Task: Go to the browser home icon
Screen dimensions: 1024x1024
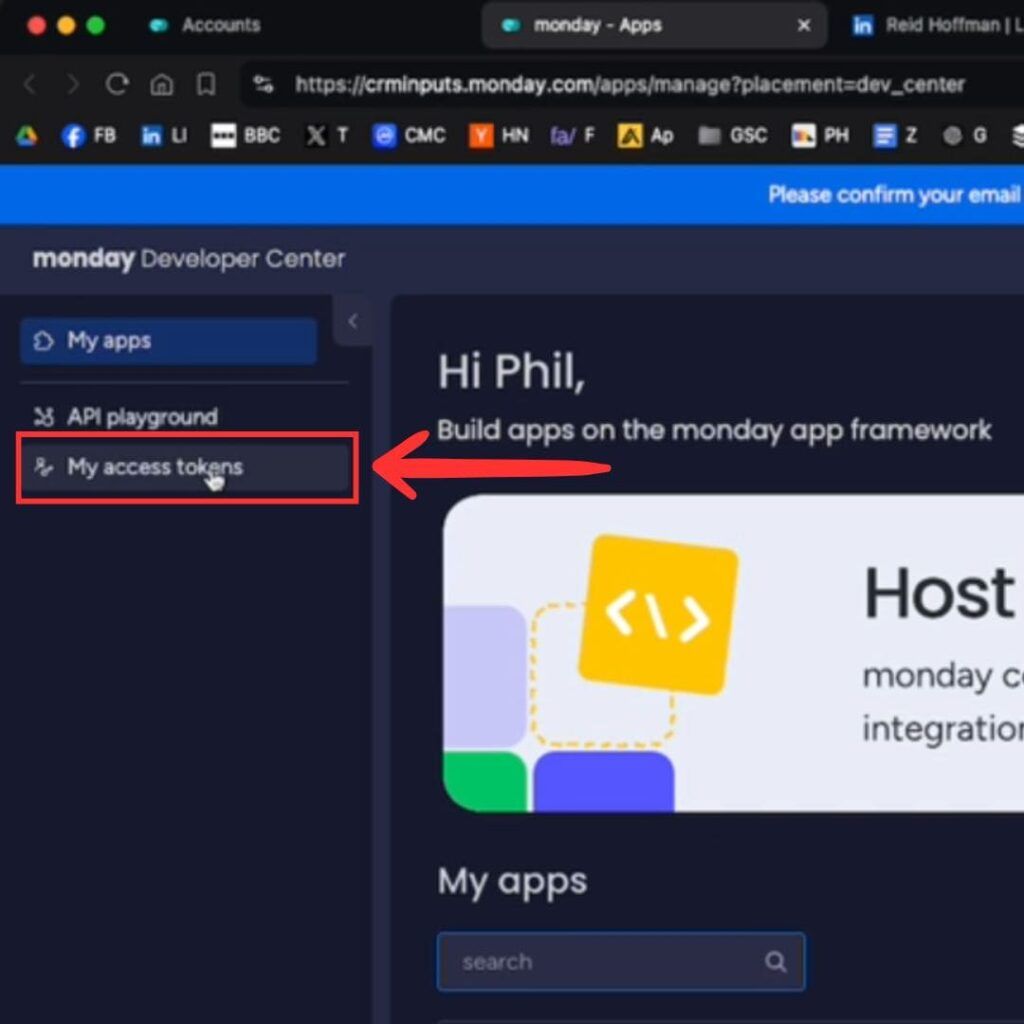Action: [x=161, y=84]
